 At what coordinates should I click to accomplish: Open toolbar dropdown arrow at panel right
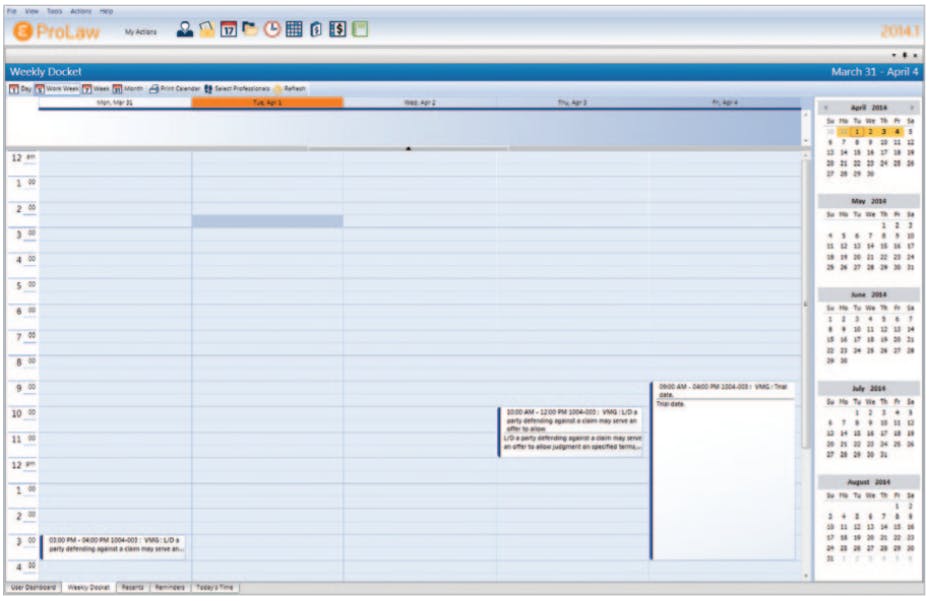(x=894, y=55)
